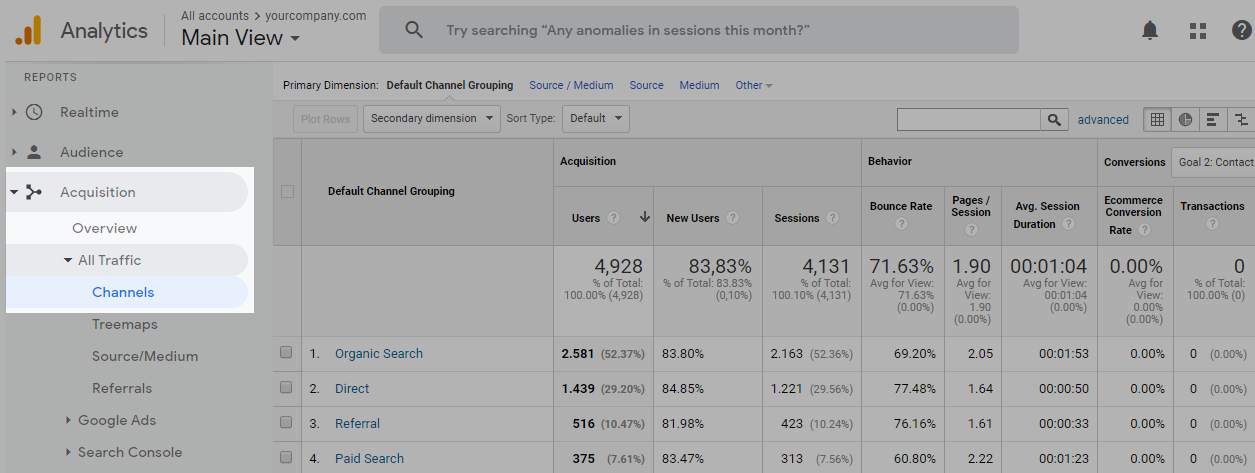
Task: Click the table search magnifier button
Action: point(1054,120)
